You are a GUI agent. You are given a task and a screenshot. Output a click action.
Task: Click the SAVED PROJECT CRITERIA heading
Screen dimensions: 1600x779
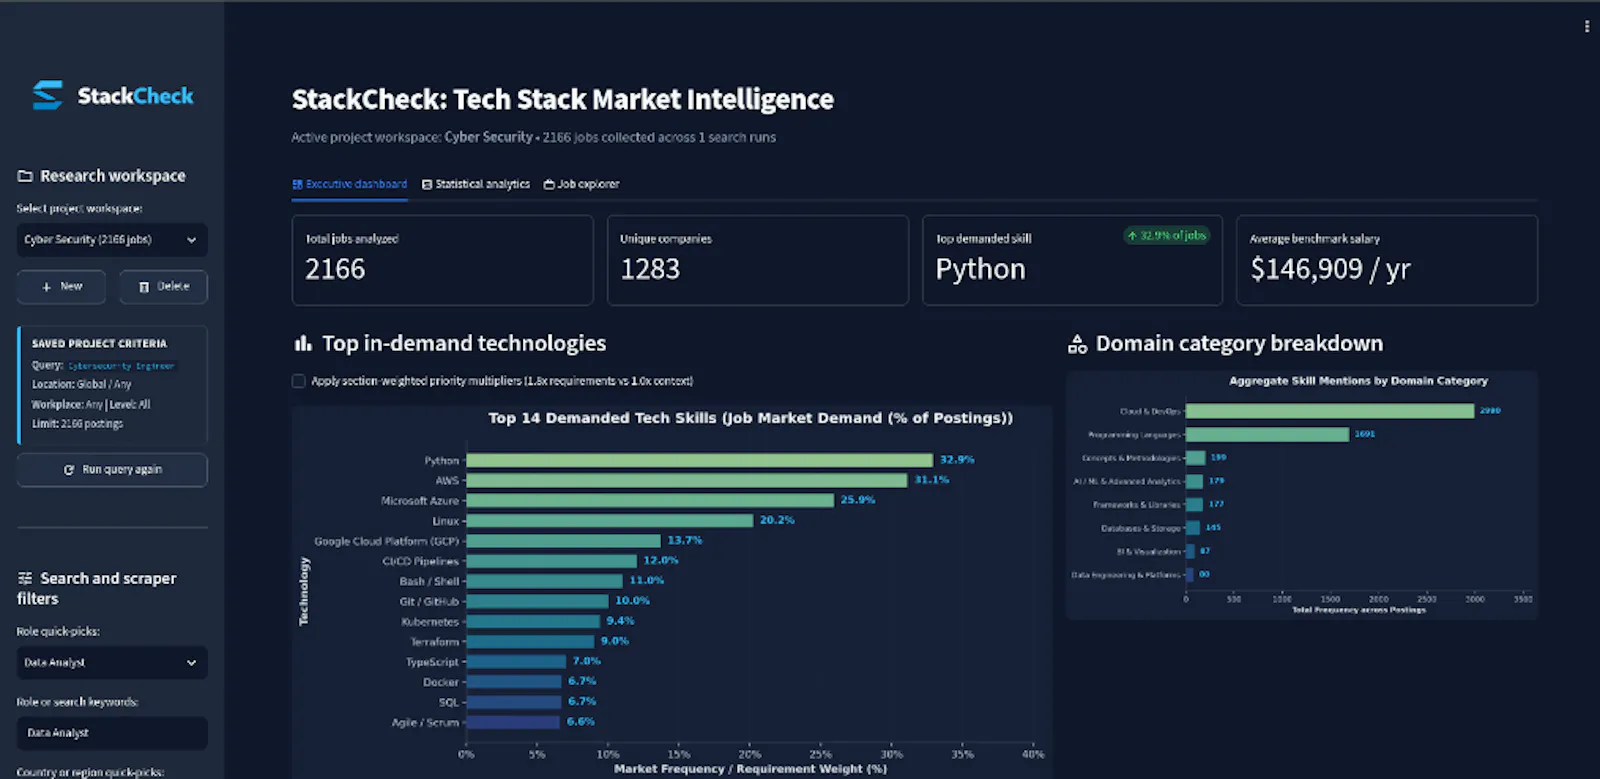(x=99, y=343)
